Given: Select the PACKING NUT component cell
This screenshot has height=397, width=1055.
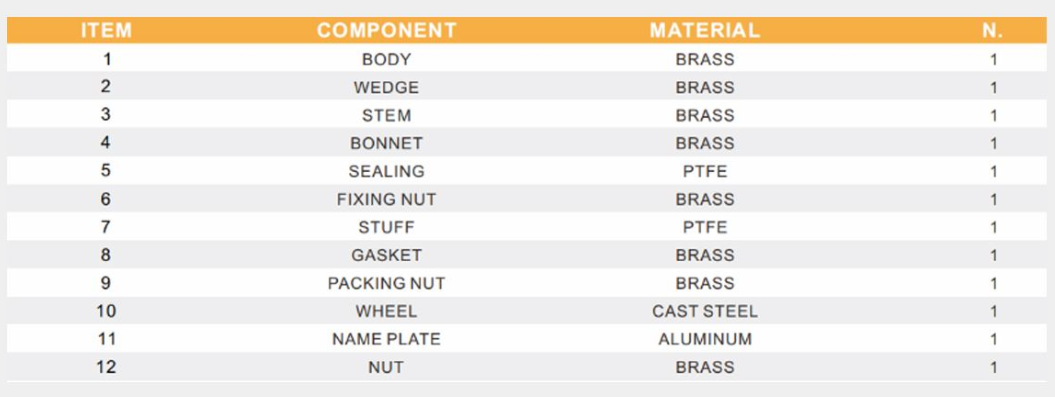Looking at the screenshot, I should (386, 283).
